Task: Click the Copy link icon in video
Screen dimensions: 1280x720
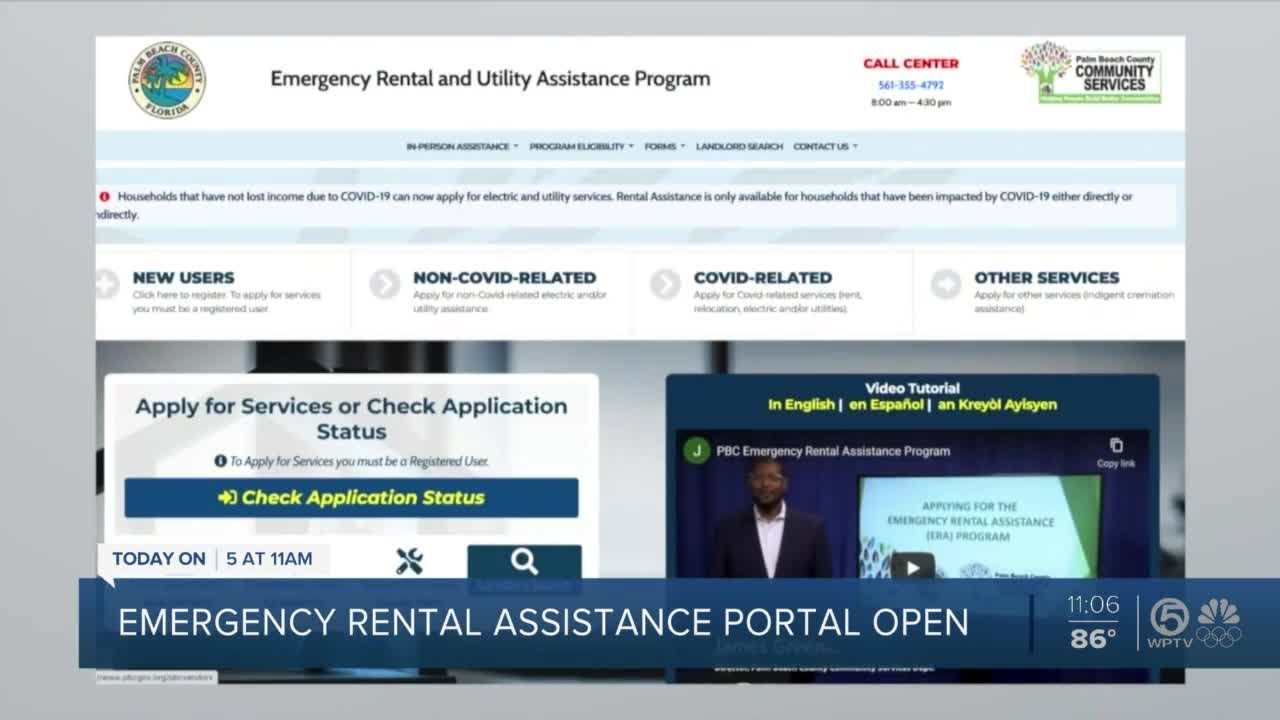Action: click(1116, 452)
